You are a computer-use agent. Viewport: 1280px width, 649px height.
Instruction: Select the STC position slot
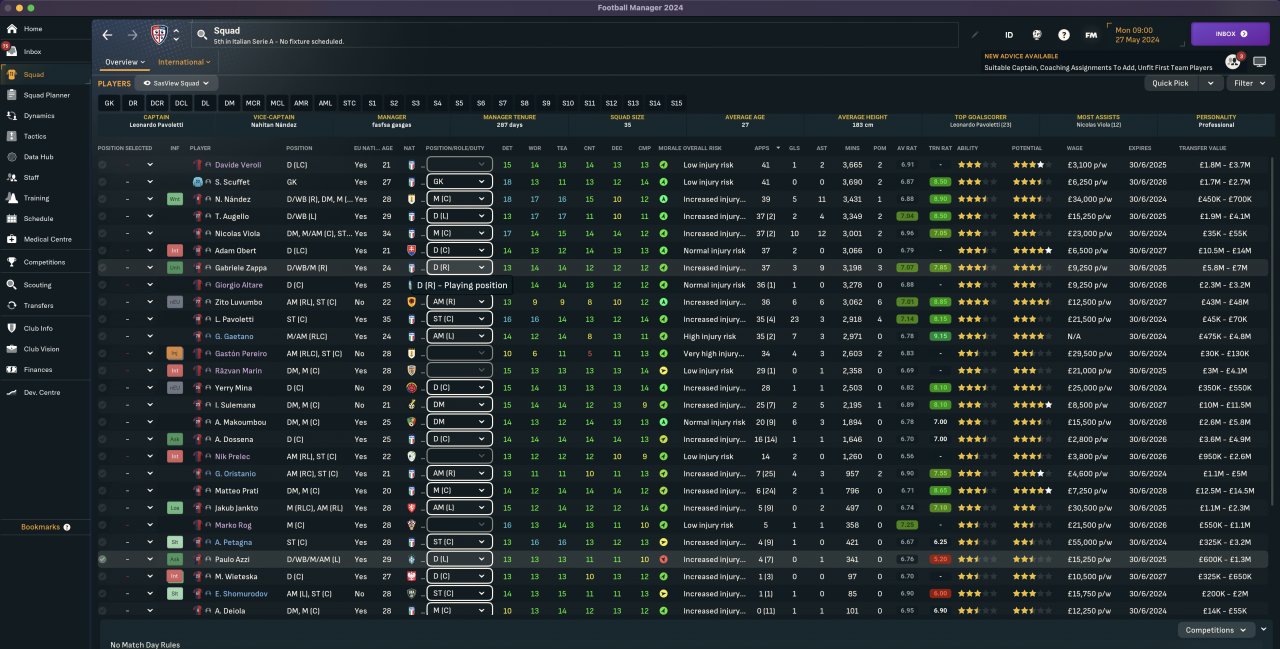click(x=349, y=103)
